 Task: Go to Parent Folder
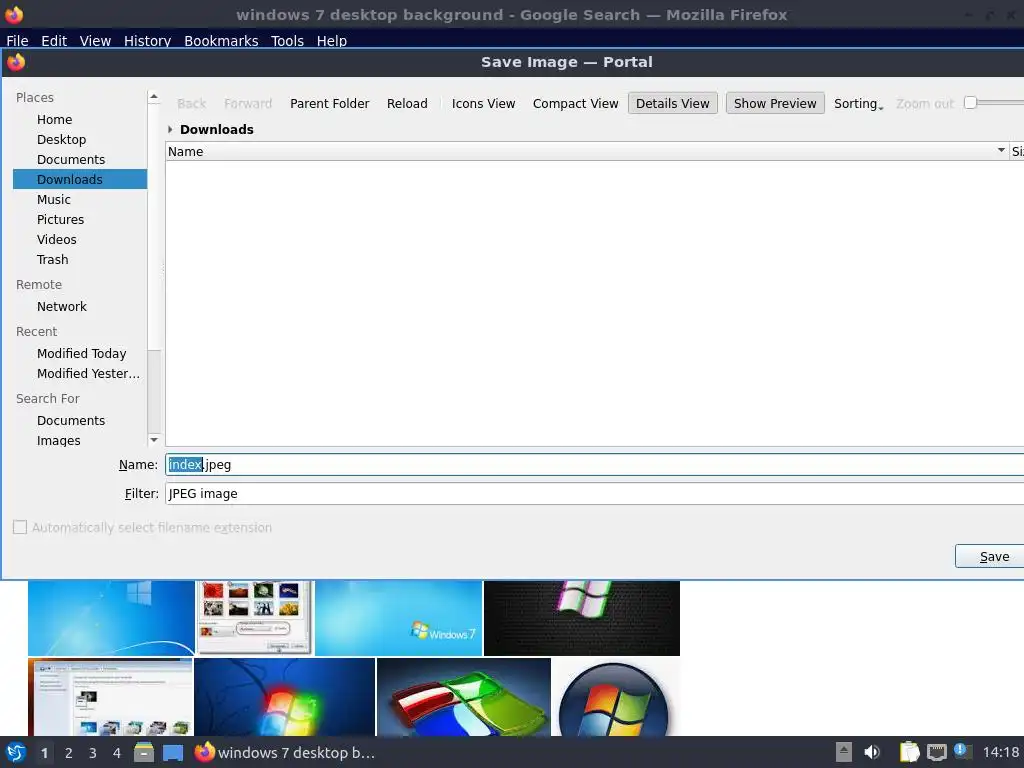tap(330, 103)
